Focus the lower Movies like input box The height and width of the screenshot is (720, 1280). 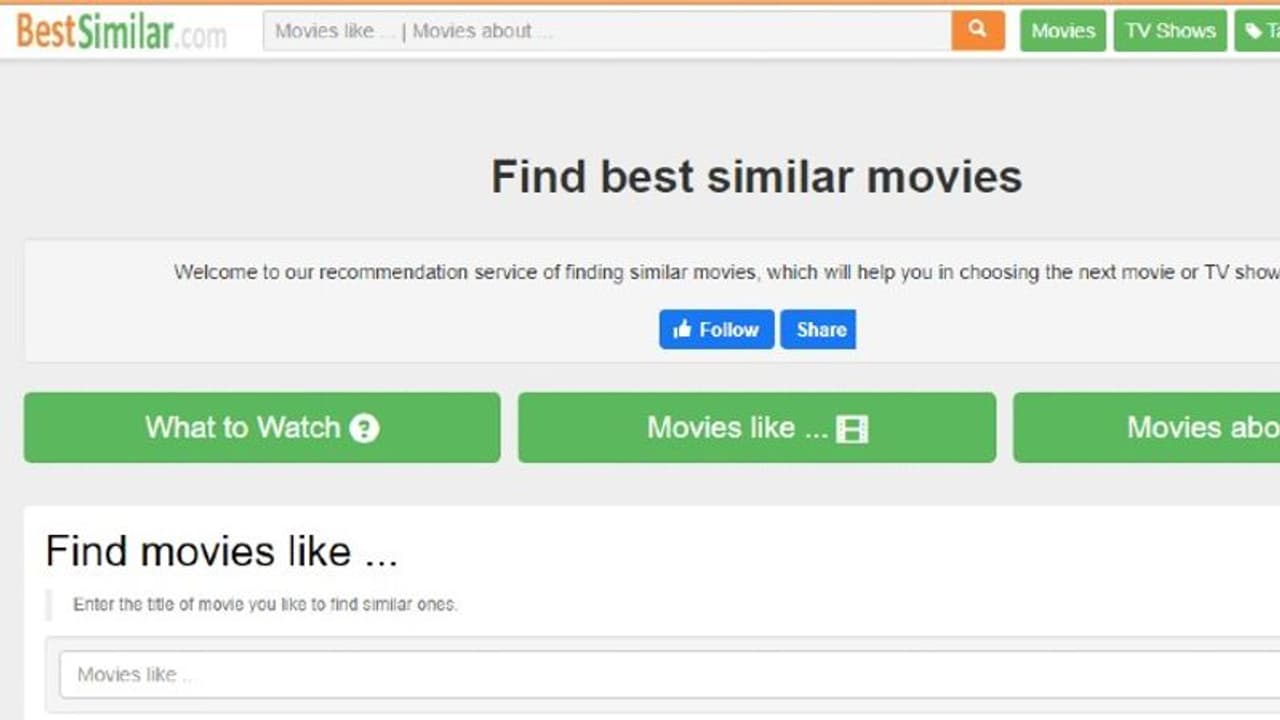(x=660, y=674)
